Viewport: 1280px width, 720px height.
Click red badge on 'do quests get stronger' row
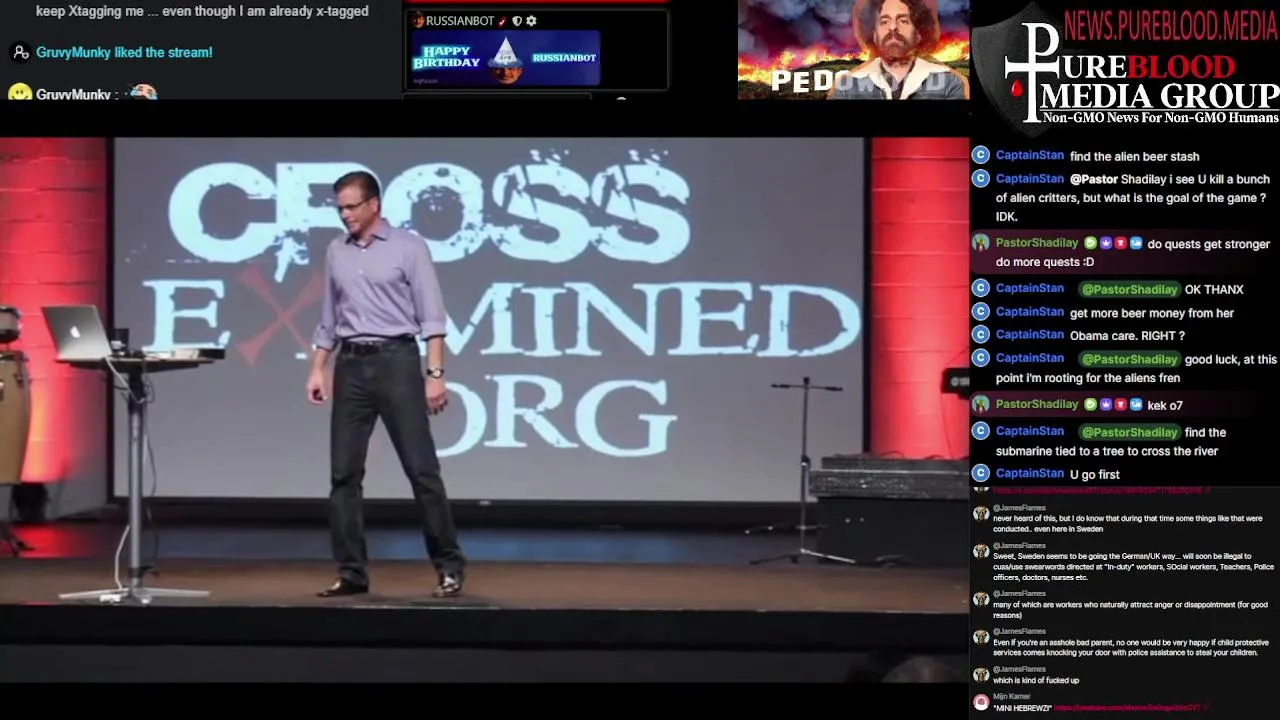1121,243
